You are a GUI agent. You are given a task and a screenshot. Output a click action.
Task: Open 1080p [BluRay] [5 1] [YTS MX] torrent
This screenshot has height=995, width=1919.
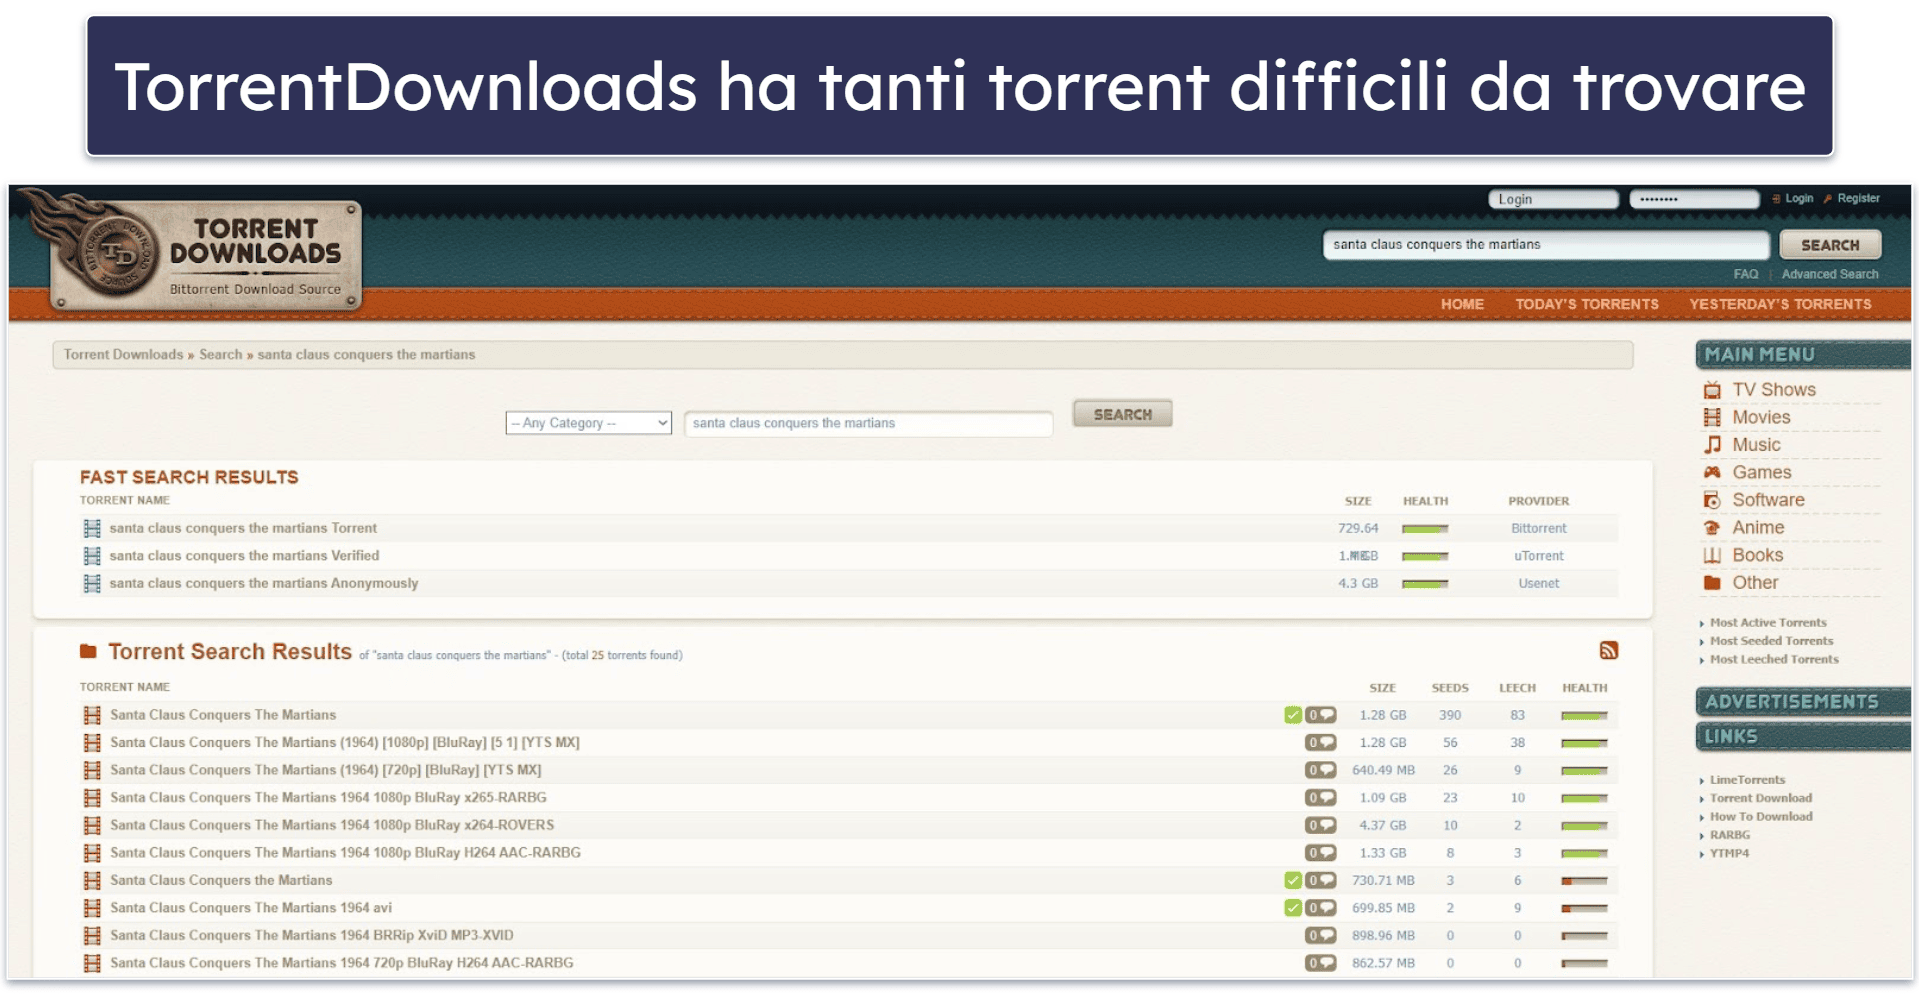(x=345, y=742)
